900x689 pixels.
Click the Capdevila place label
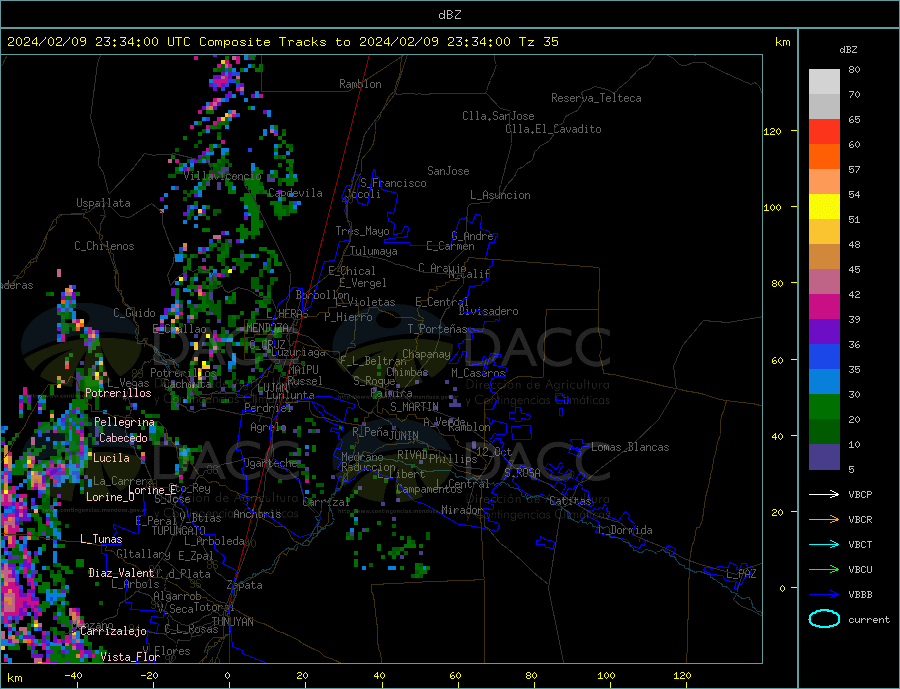coord(295,193)
